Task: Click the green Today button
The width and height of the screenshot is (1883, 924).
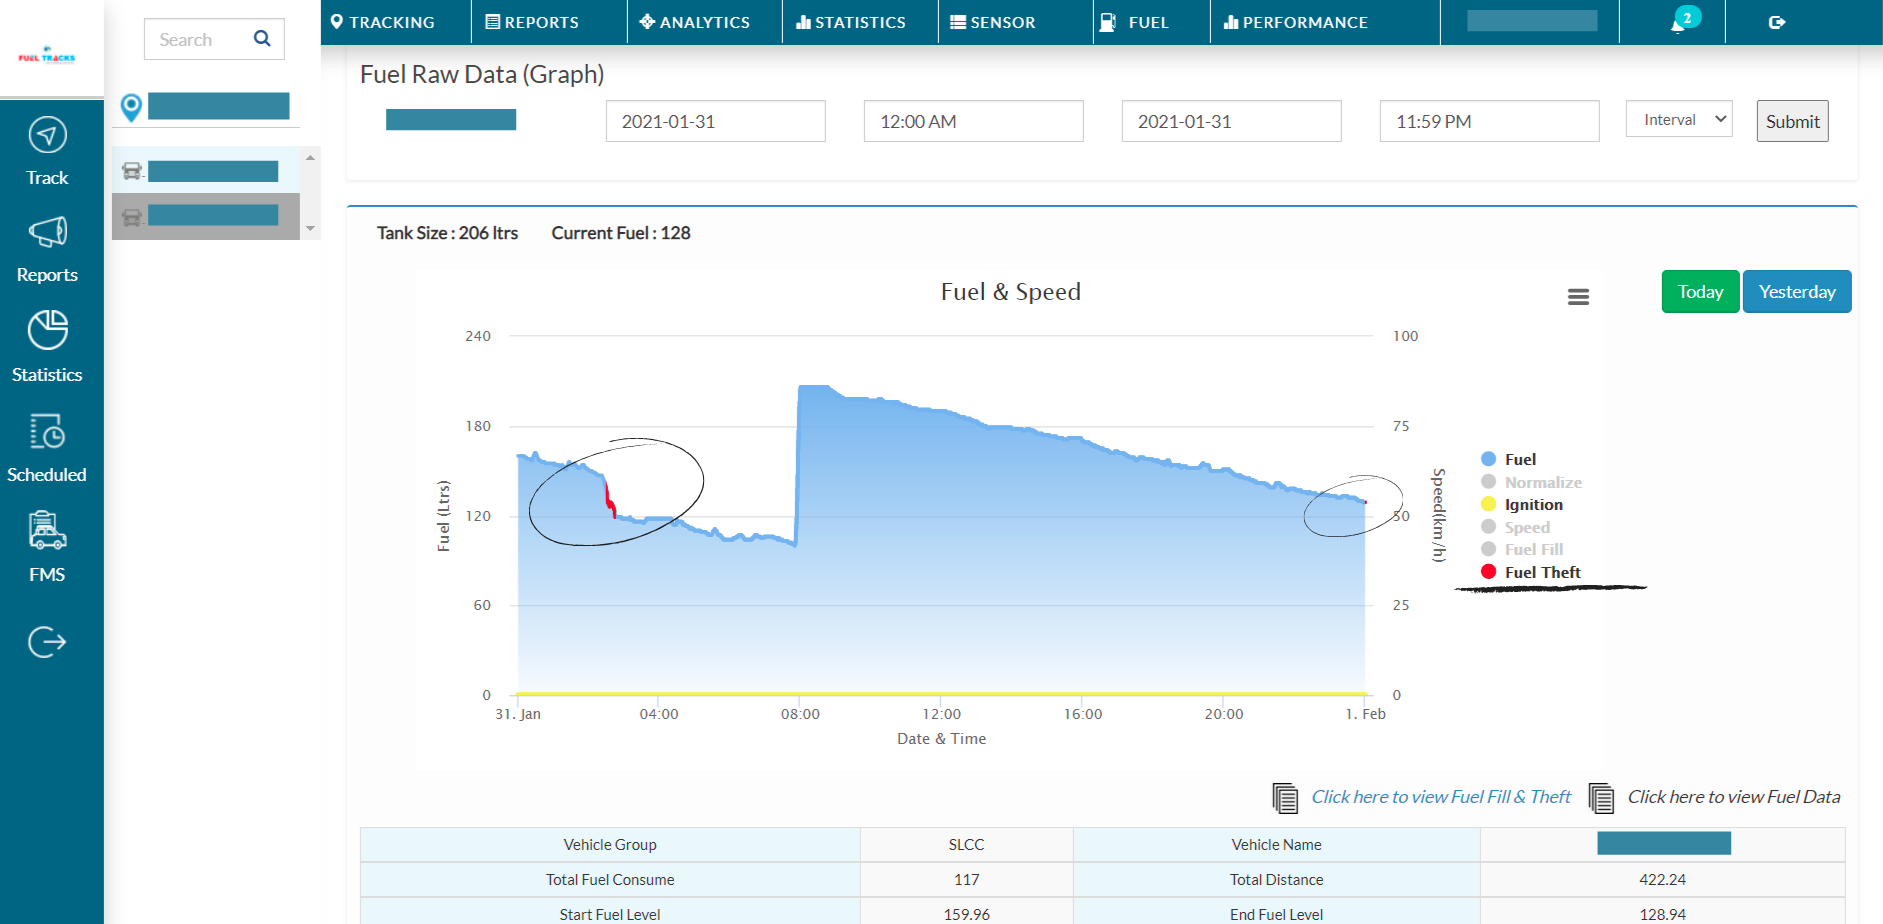Action: pyautogui.click(x=1700, y=292)
